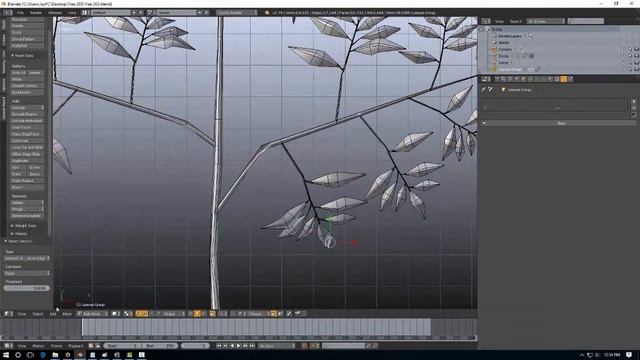This screenshot has height=360, width=640.
Task: Toggle selectable cursor icon for Circle
Action: 630,56
